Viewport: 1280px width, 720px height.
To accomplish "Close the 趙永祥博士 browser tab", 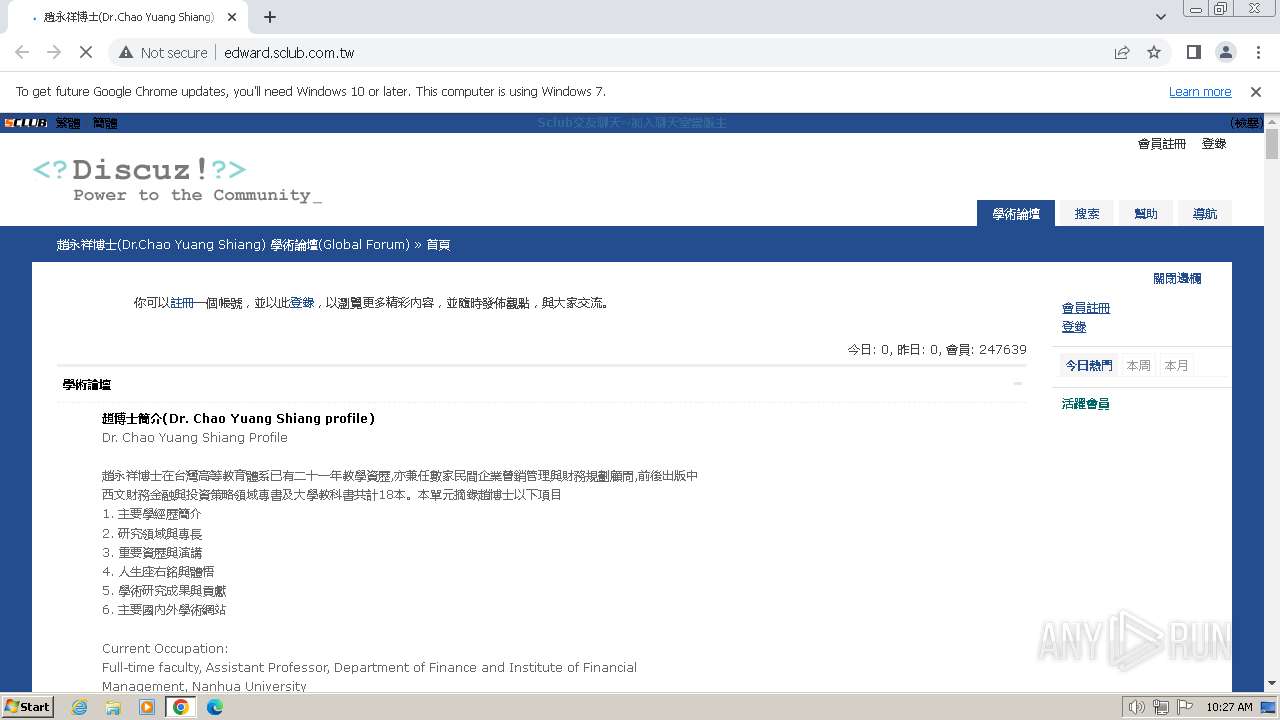I will (x=233, y=17).
